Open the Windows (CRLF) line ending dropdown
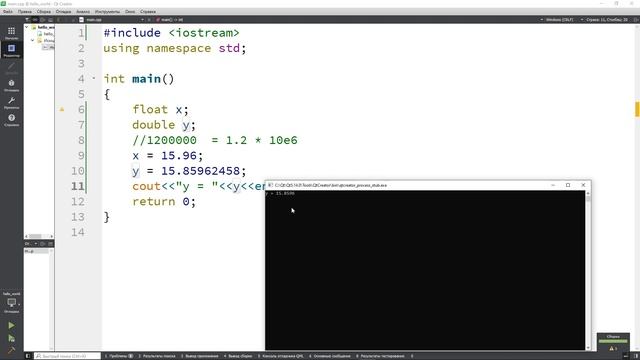This screenshot has width=640, height=360. coord(557,20)
